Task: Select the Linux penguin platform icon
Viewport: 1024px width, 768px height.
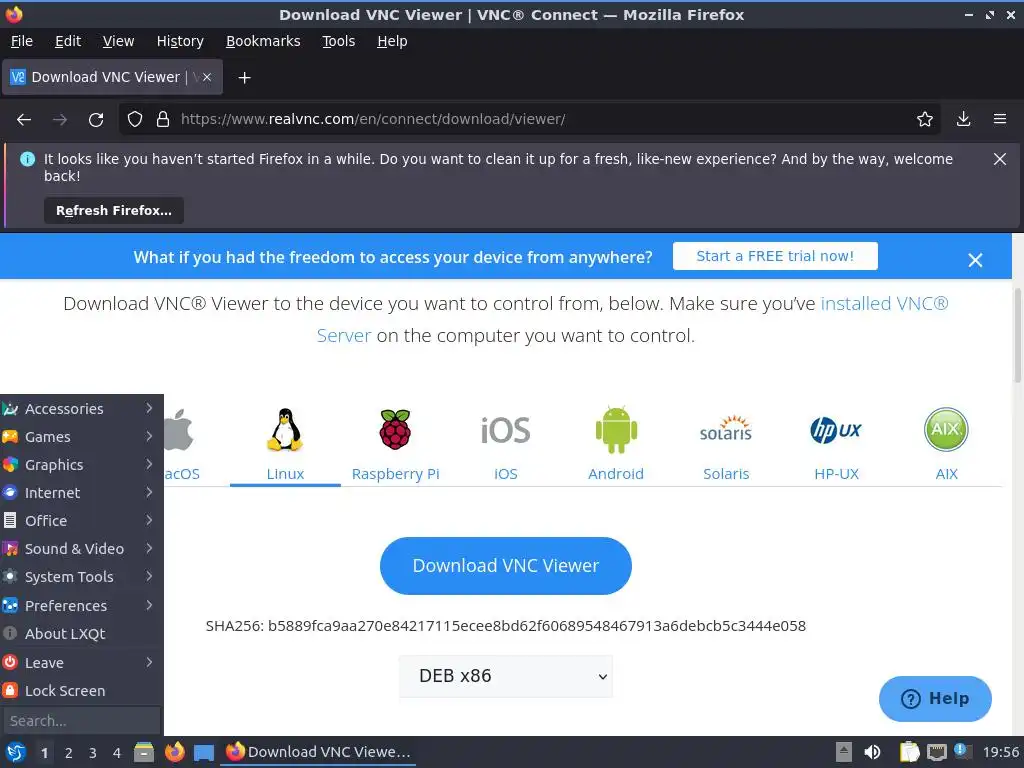Action: (285, 430)
